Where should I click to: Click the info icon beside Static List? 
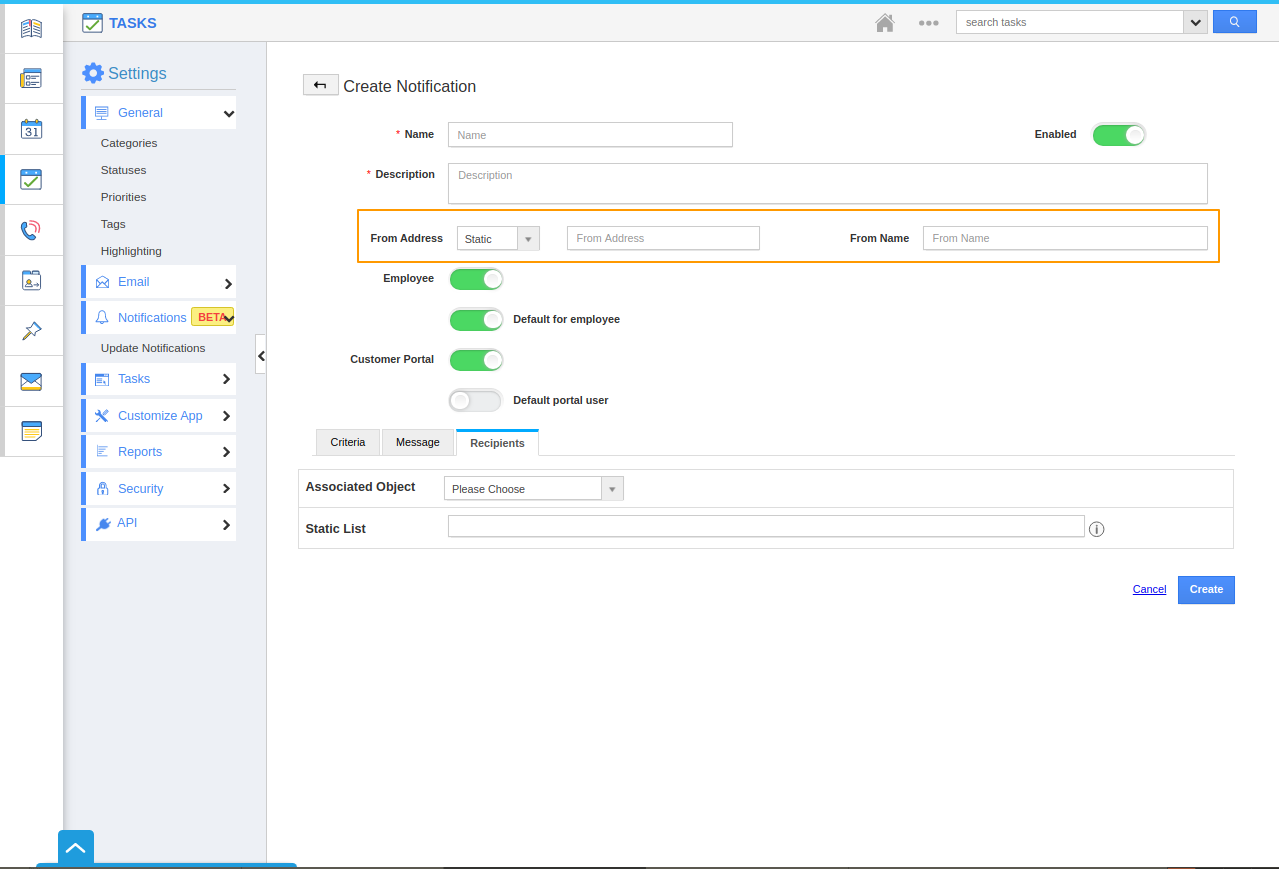coord(1096,529)
